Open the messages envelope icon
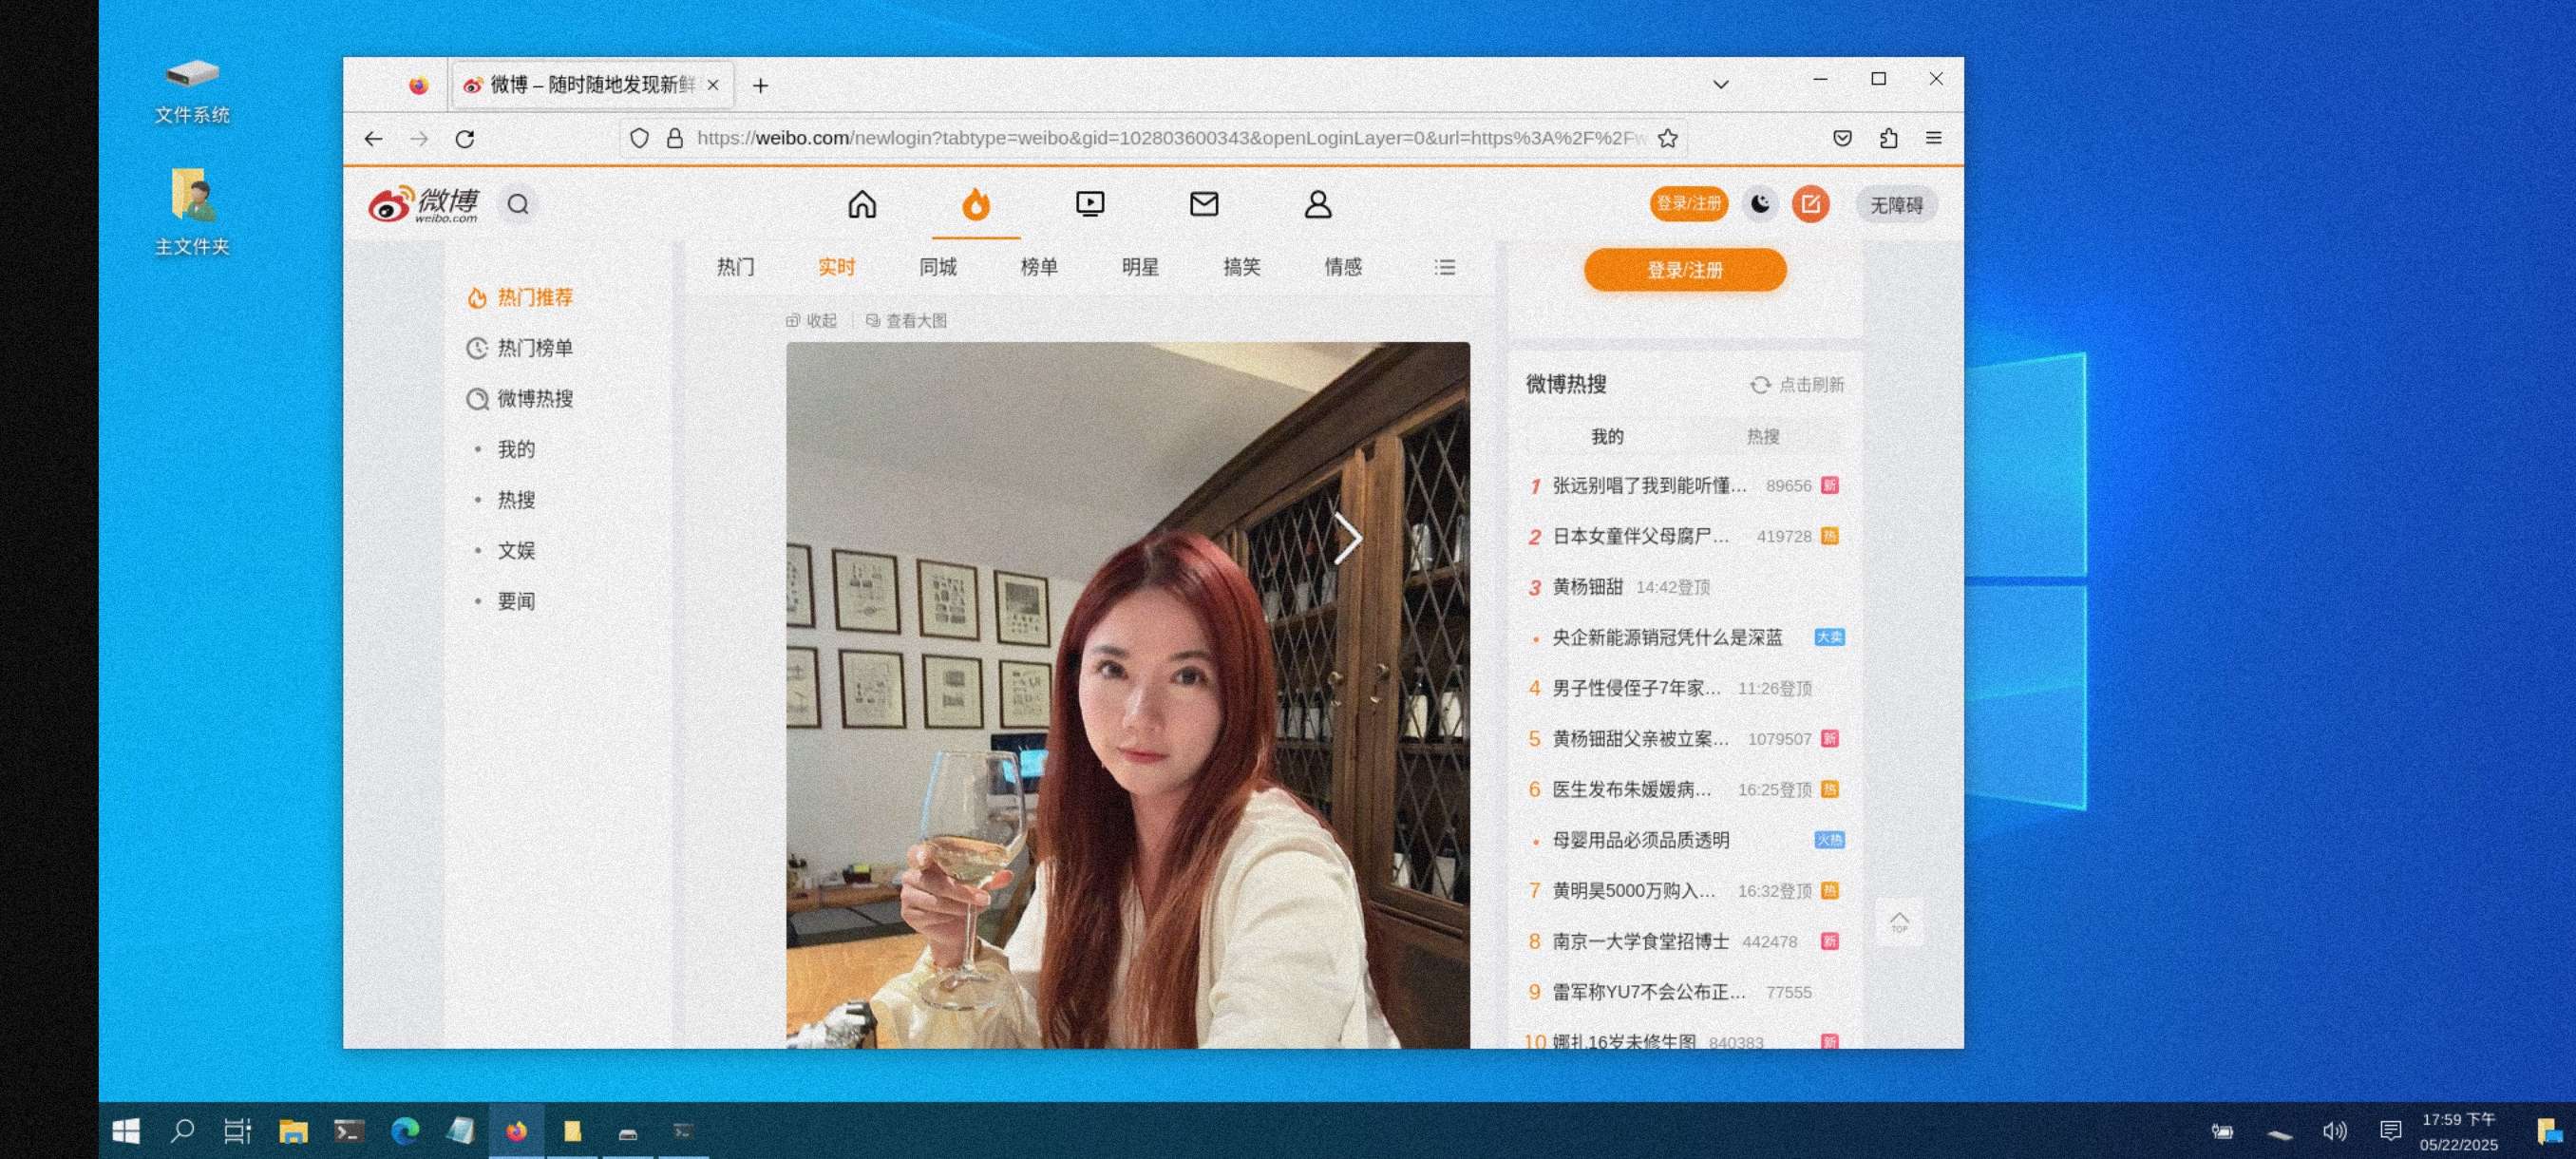Image resolution: width=2576 pixels, height=1159 pixels. click(1203, 204)
